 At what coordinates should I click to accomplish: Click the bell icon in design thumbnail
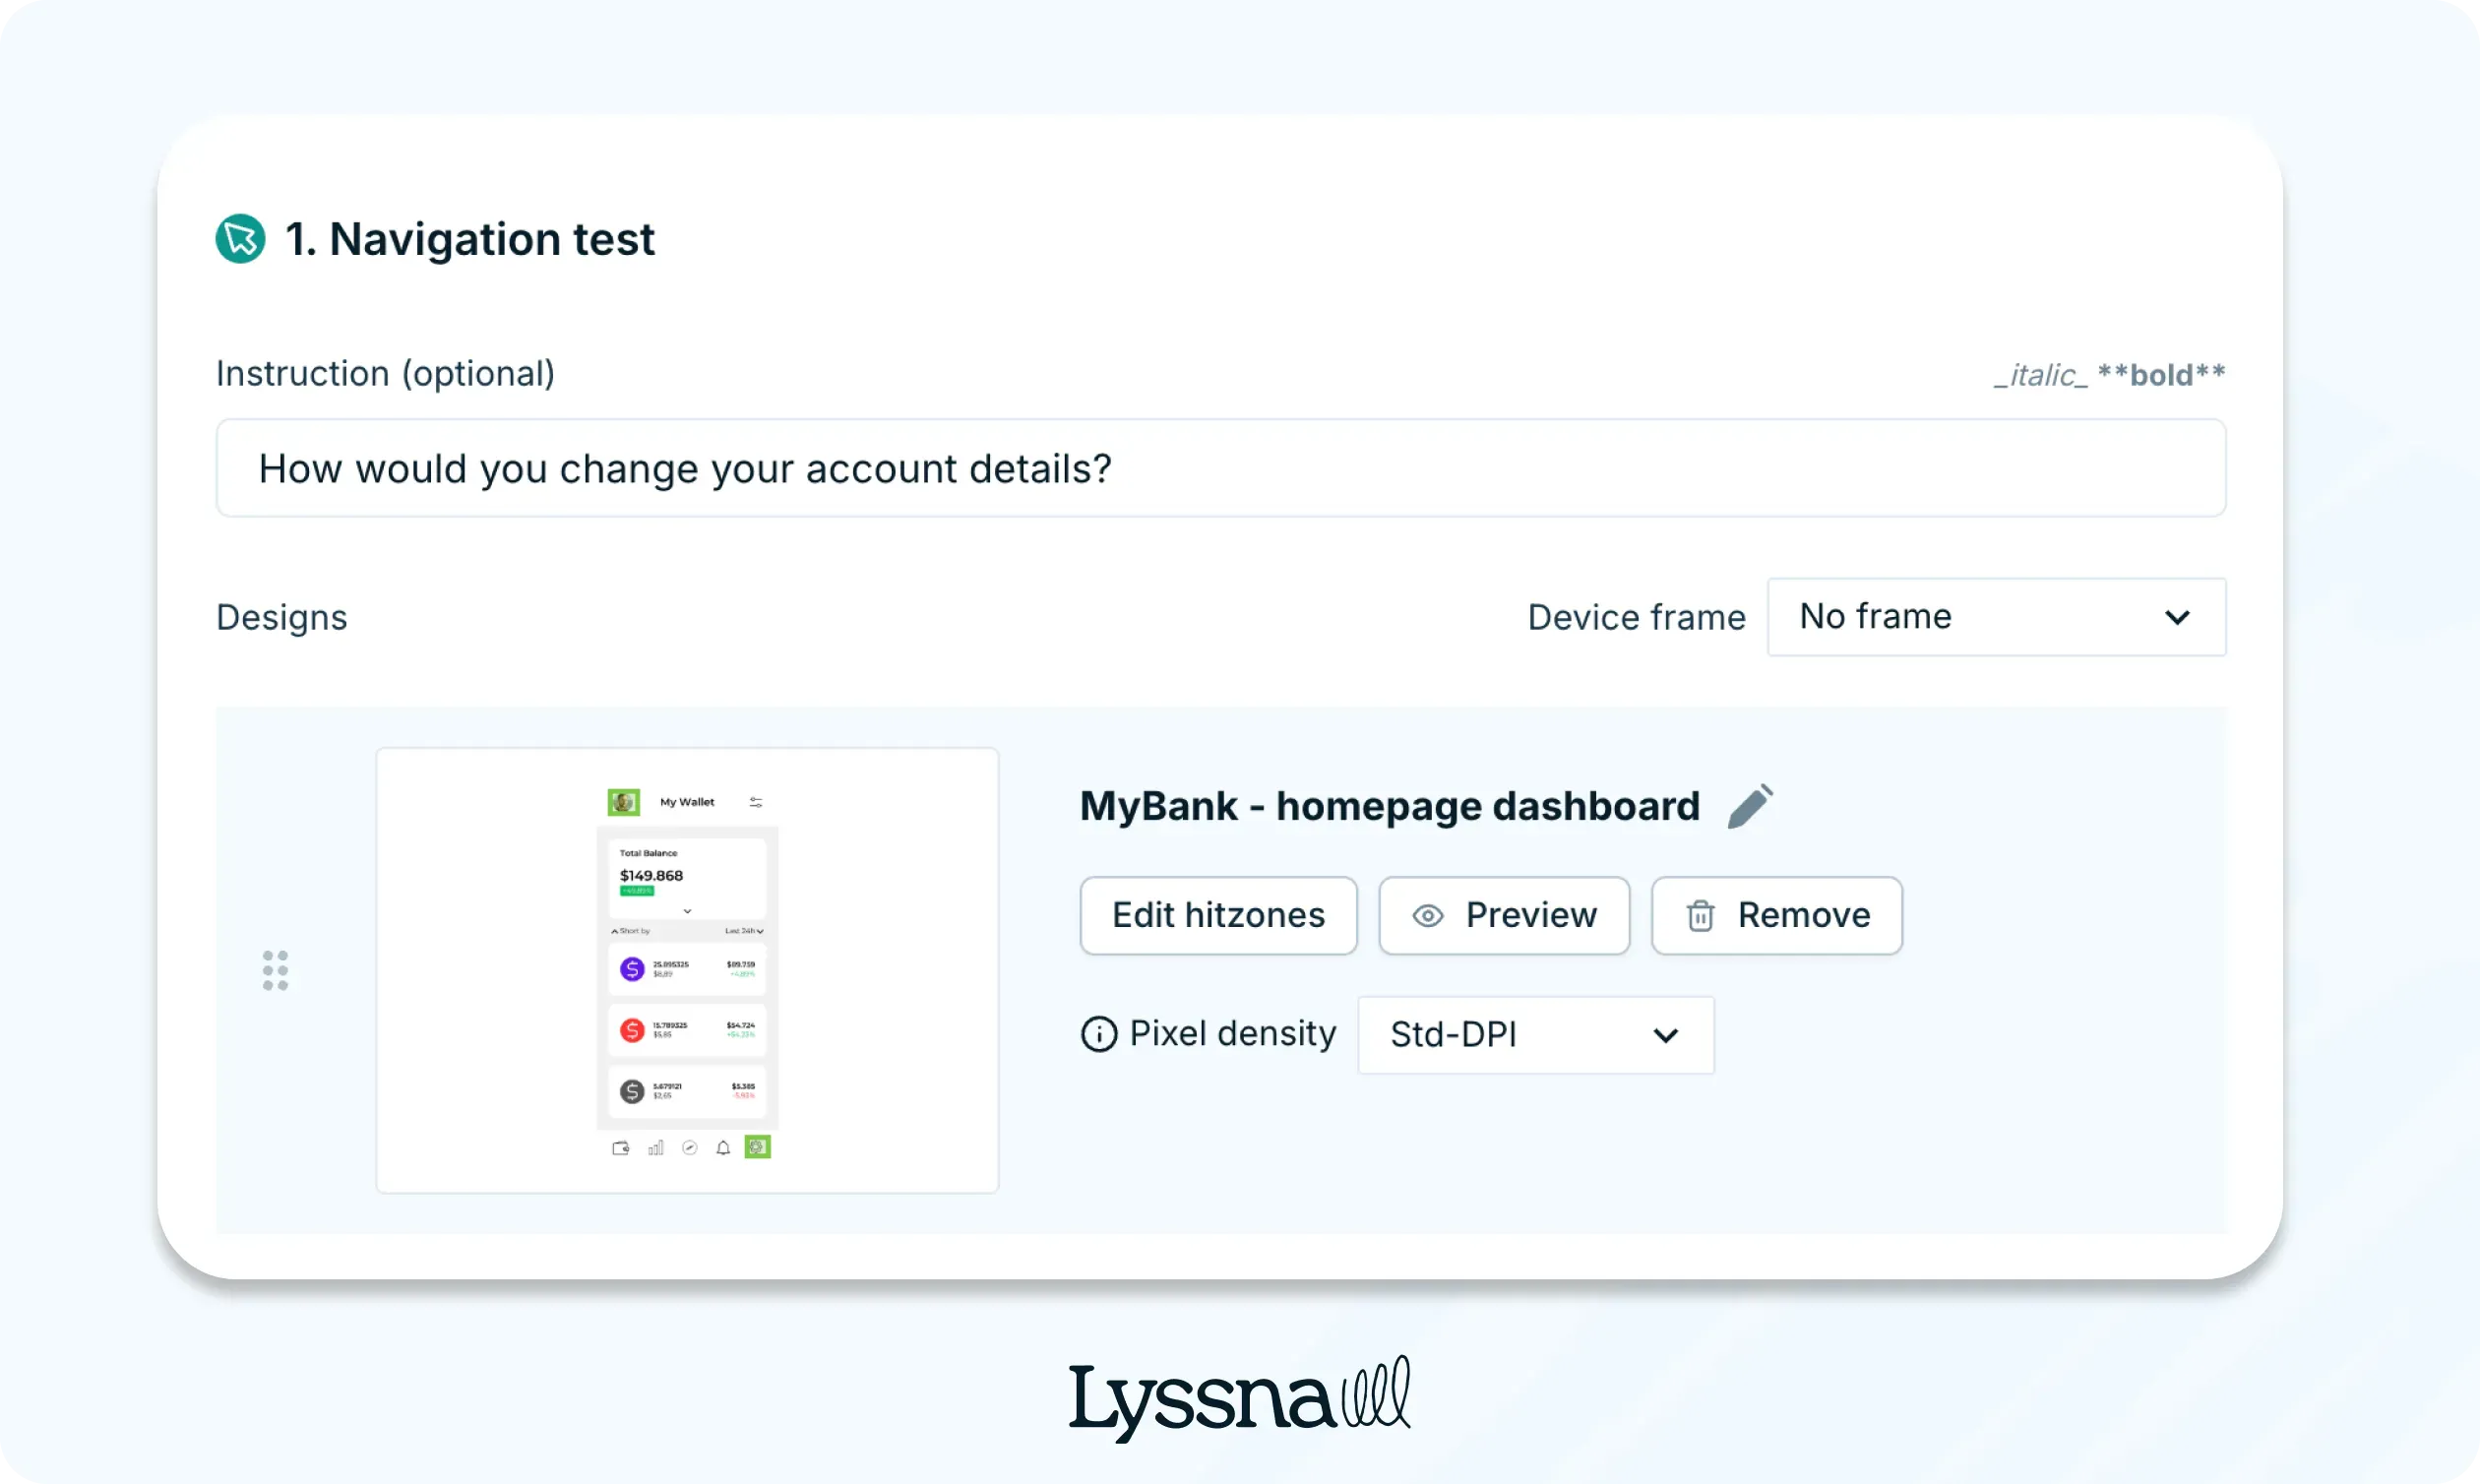click(723, 1148)
